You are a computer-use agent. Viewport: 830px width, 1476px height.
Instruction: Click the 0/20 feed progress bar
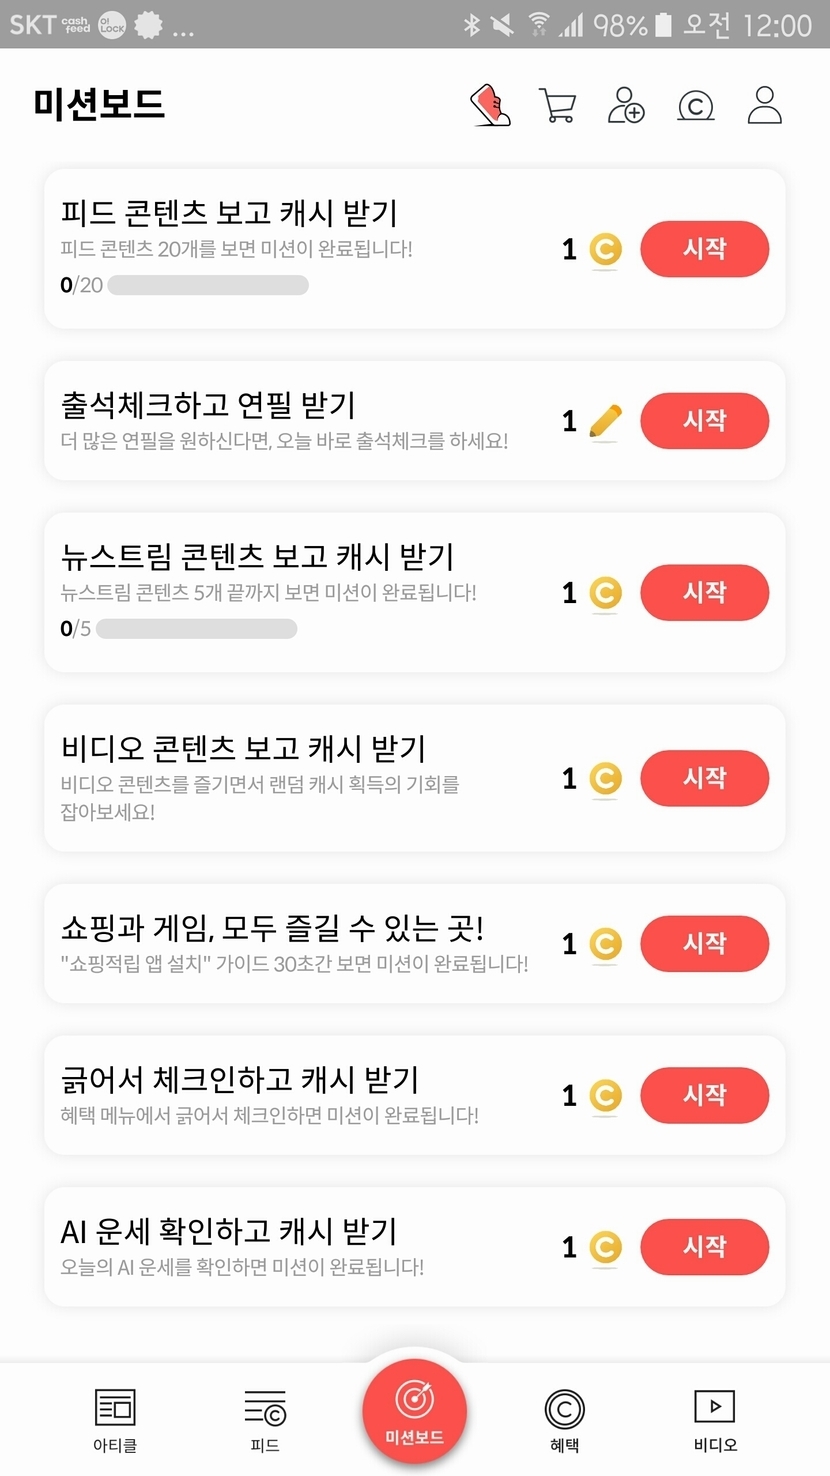coord(208,285)
